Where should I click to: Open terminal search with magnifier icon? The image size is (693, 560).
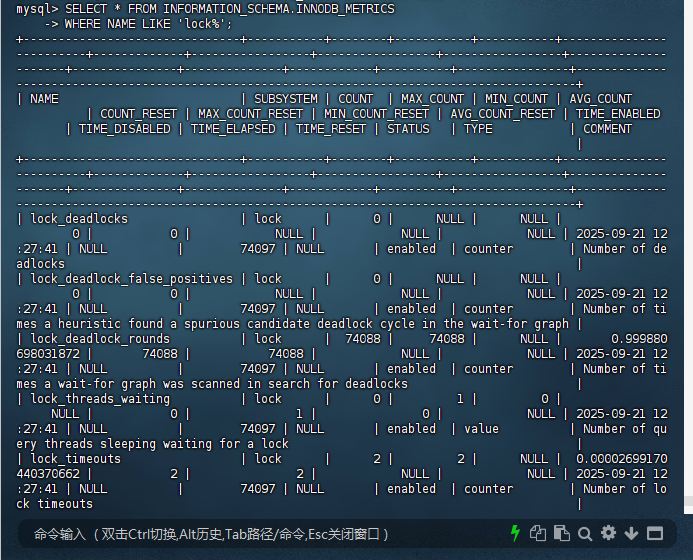coord(585,534)
